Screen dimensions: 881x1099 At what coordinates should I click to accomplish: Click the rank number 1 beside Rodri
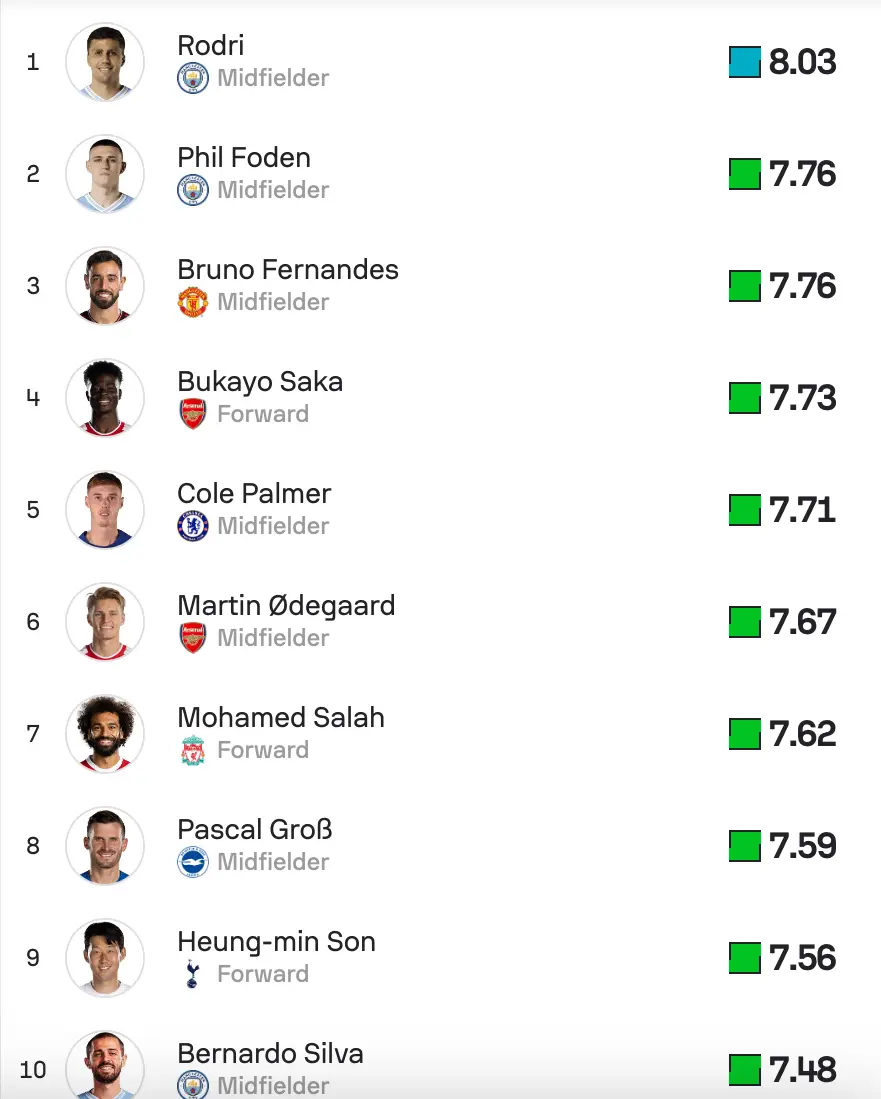(32, 62)
